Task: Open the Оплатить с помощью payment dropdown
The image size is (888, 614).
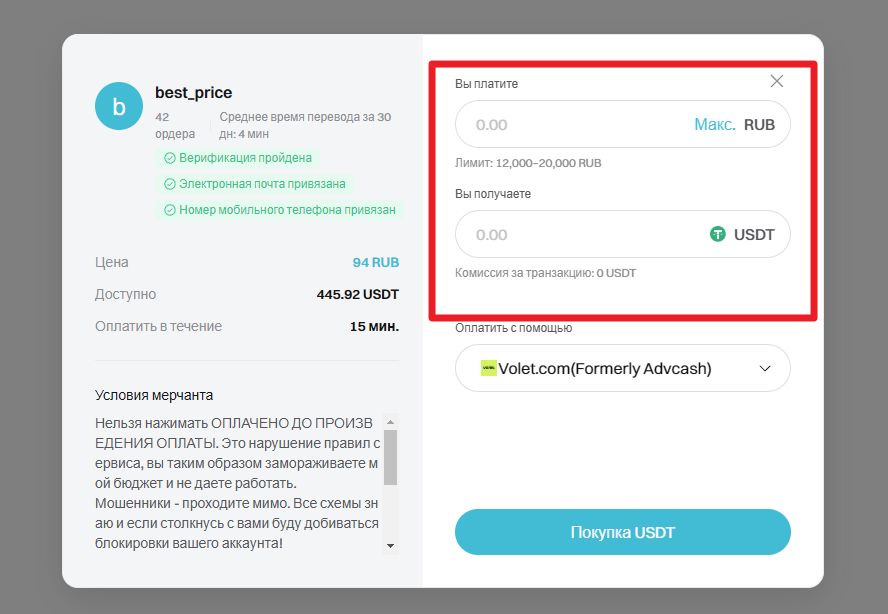Action: (x=622, y=368)
